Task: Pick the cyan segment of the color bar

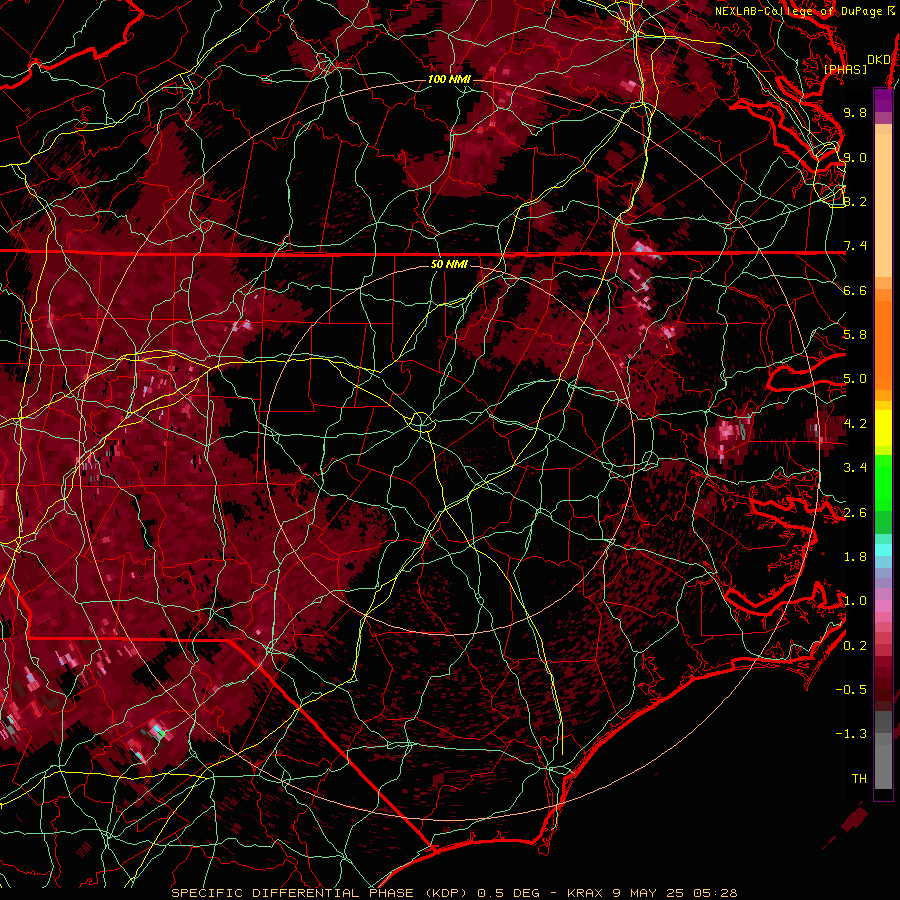Action: [883, 550]
